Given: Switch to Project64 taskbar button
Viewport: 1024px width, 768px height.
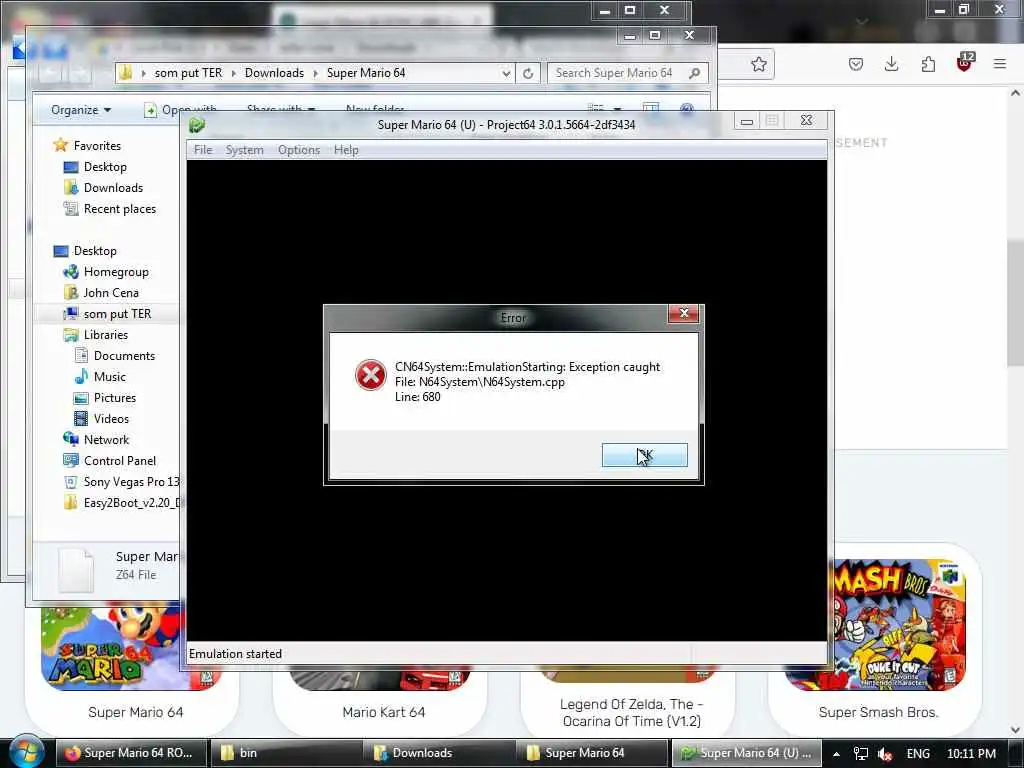Looking at the screenshot, I should [x=747, y=753].
